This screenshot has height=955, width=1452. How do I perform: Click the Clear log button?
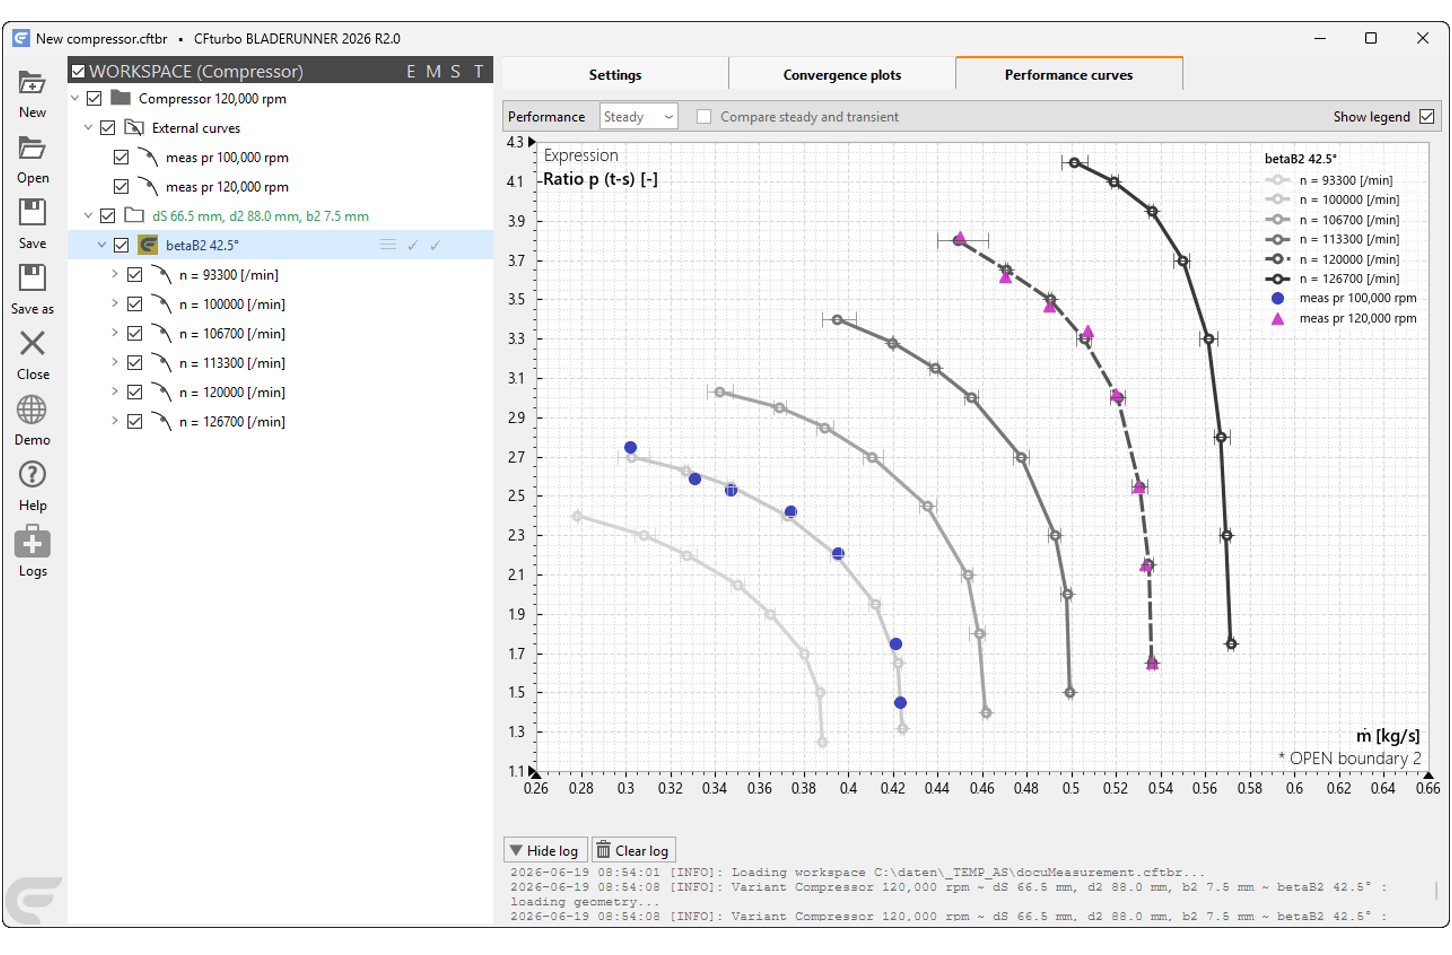coord(633,850)
